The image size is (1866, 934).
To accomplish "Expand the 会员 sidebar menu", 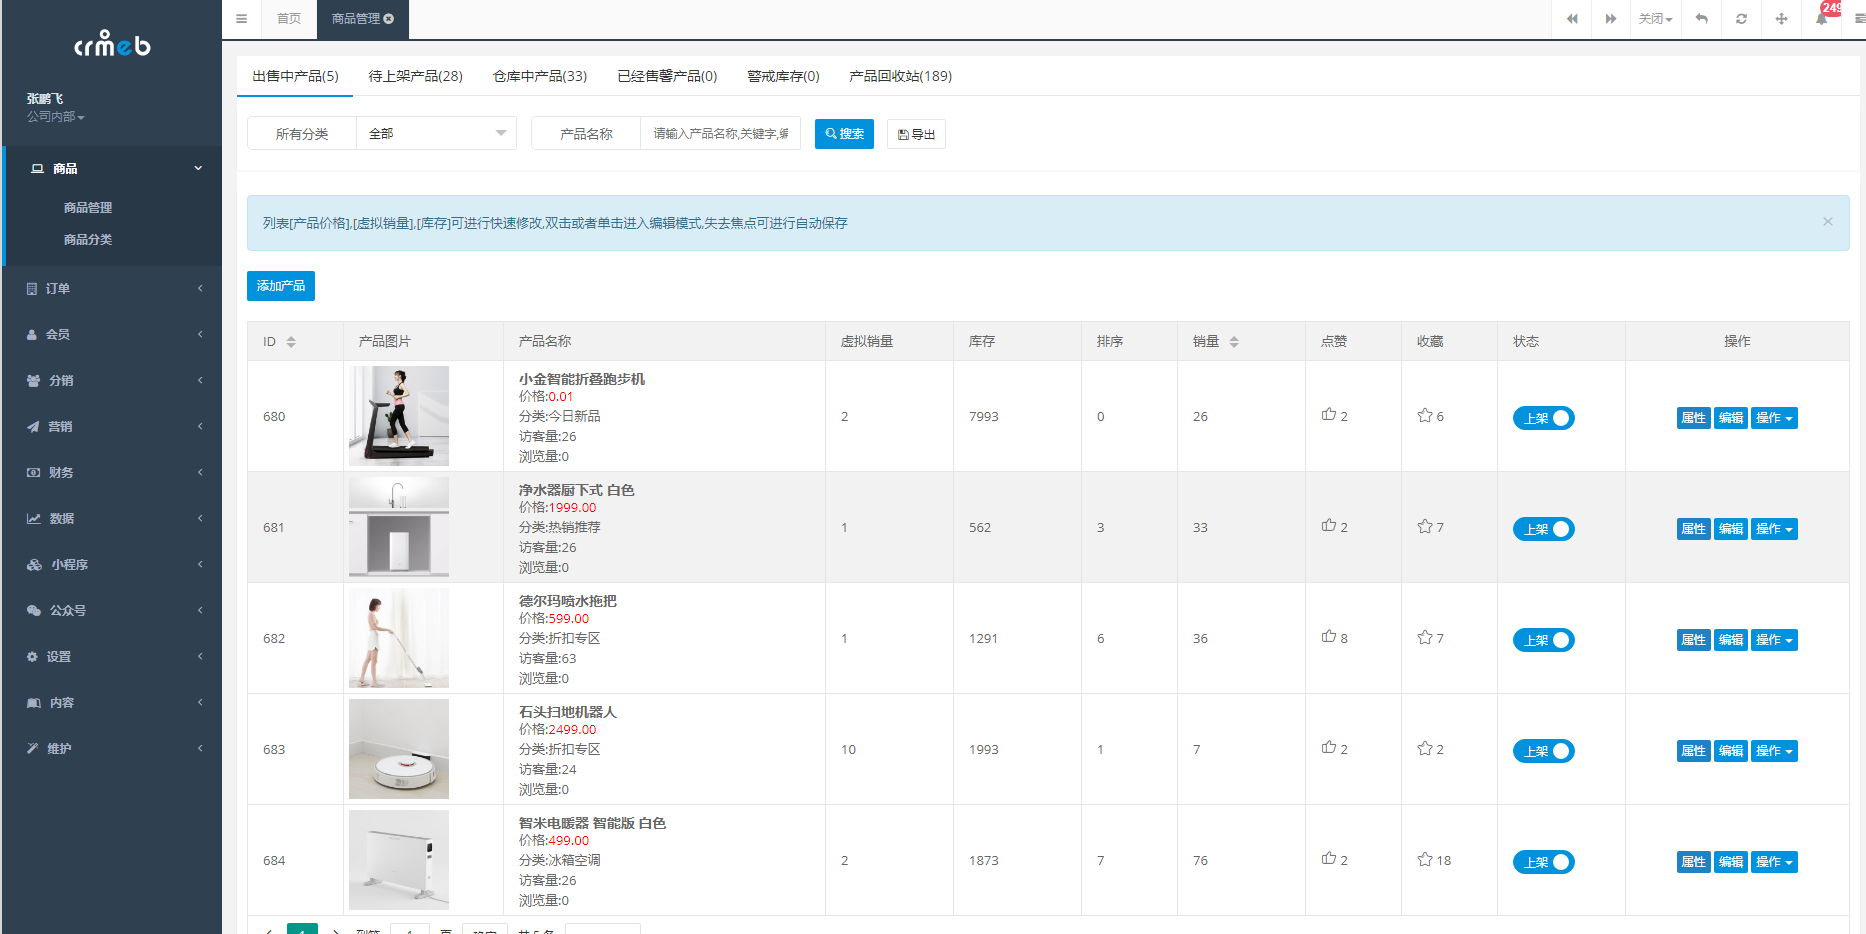I will tap(112, 335).
